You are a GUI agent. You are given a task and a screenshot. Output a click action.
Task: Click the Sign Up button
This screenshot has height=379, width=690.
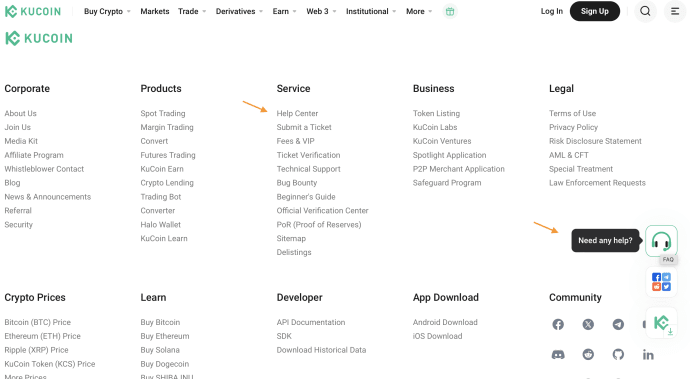point(595,11)
